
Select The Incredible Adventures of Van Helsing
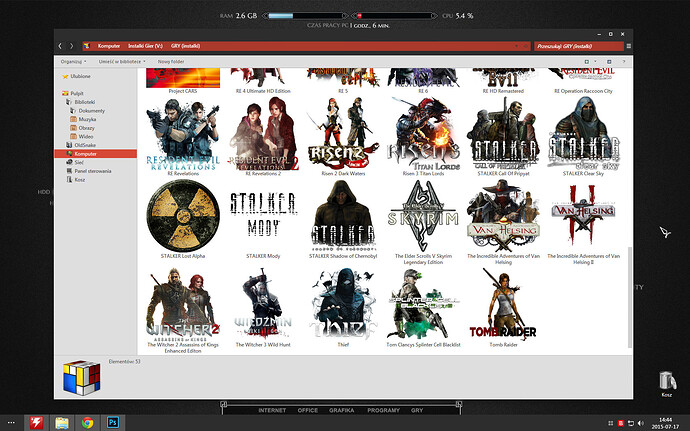tap(503, 216)
